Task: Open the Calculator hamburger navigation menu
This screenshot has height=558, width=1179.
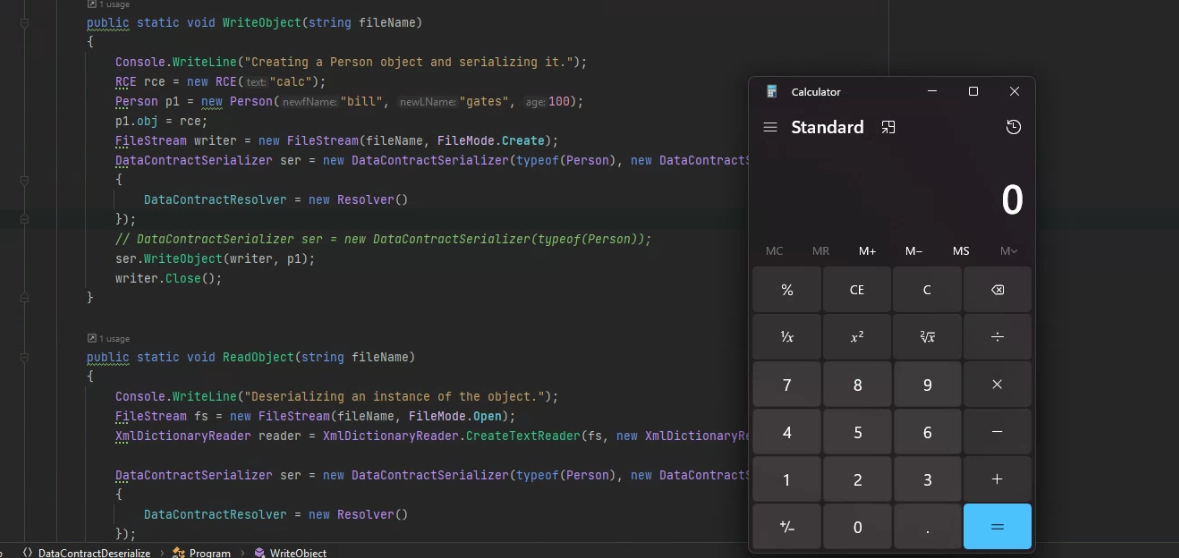Action: click(x=770, y=127)
